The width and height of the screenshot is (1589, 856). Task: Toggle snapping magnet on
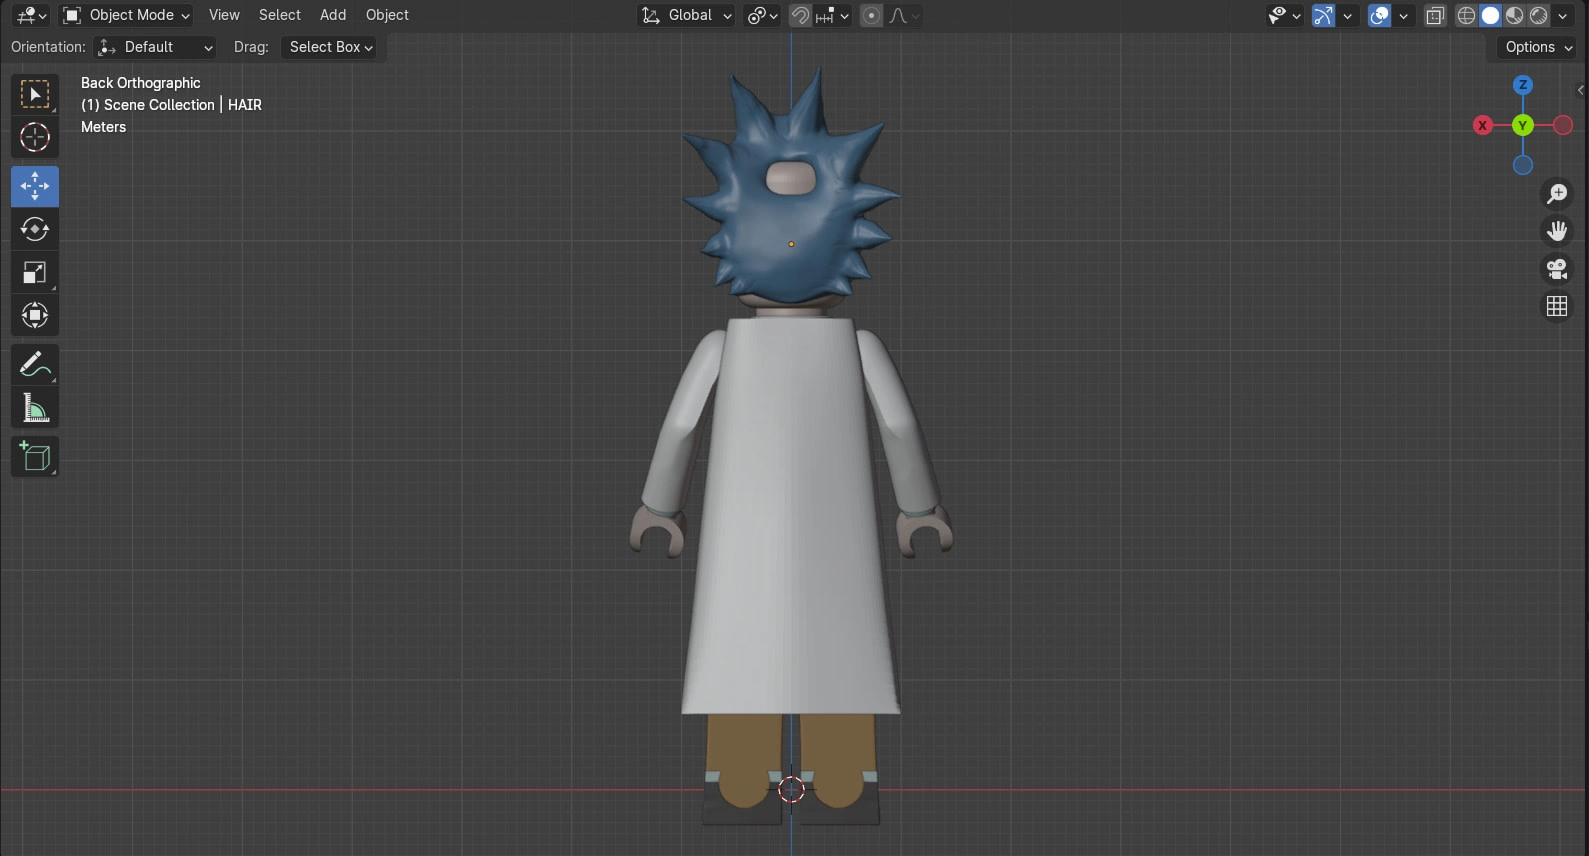tap(800, 15)
